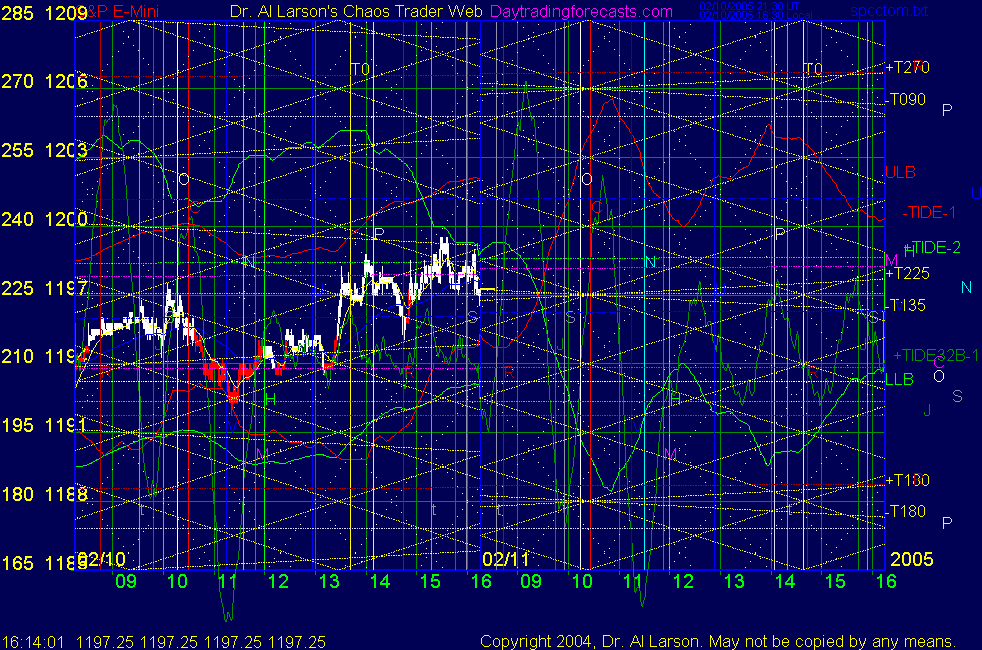982x650 pixels.
Task: Click the 180 1188 price scale label
Action: [x=44, y=494]
